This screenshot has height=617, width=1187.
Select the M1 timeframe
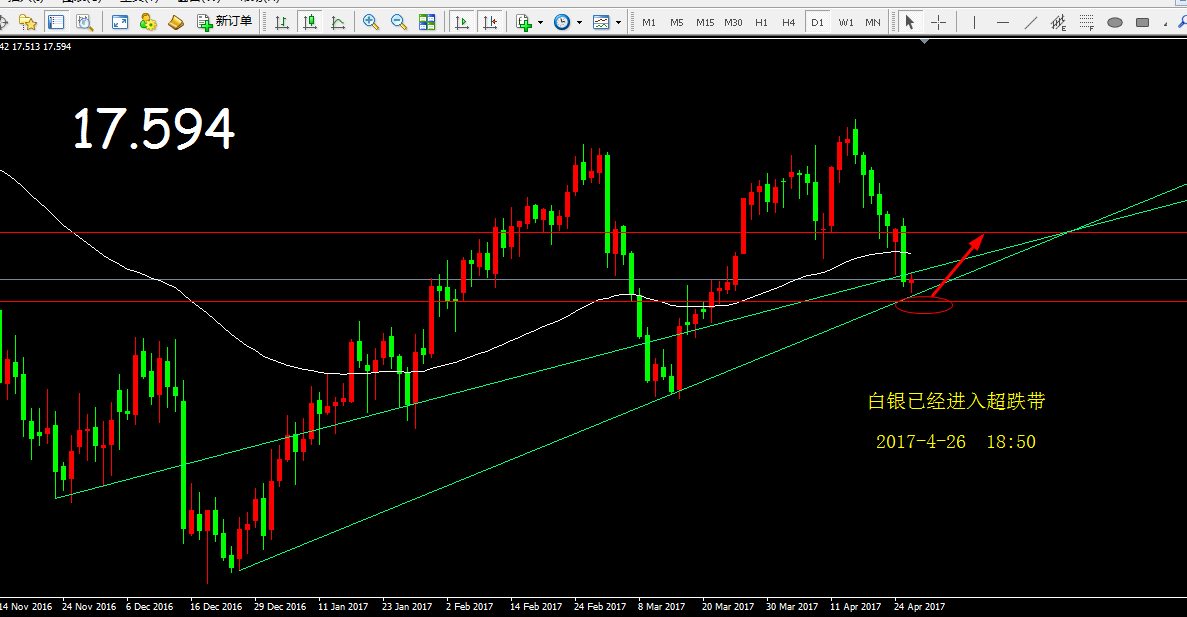pos(649,23)
